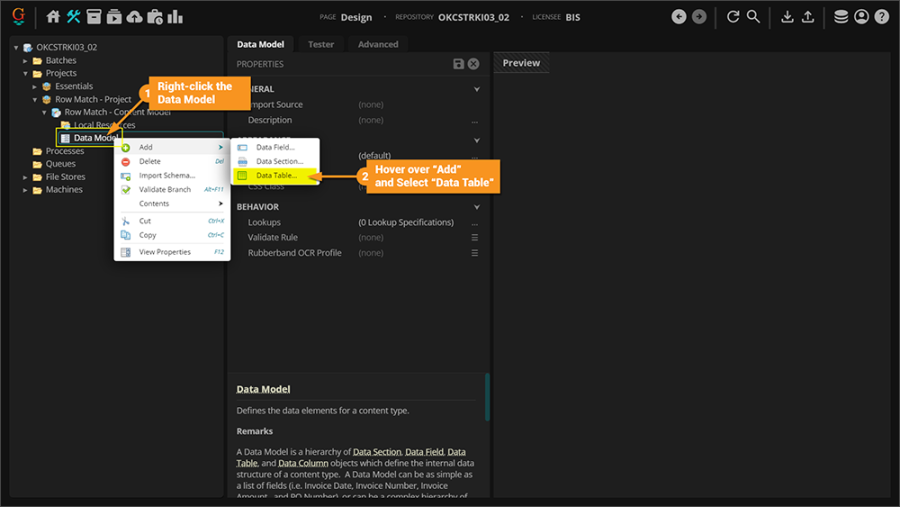Follow the Data Field help link

pyautogui.click(x=424, y=452)
